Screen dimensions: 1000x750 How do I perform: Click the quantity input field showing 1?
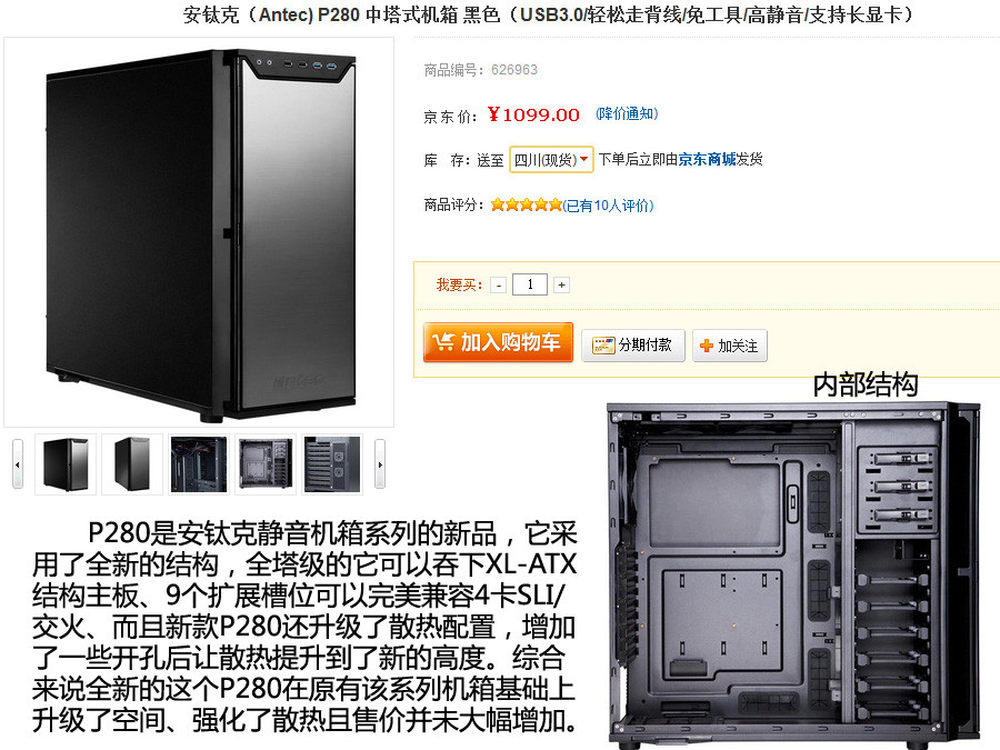click(530, 284)
